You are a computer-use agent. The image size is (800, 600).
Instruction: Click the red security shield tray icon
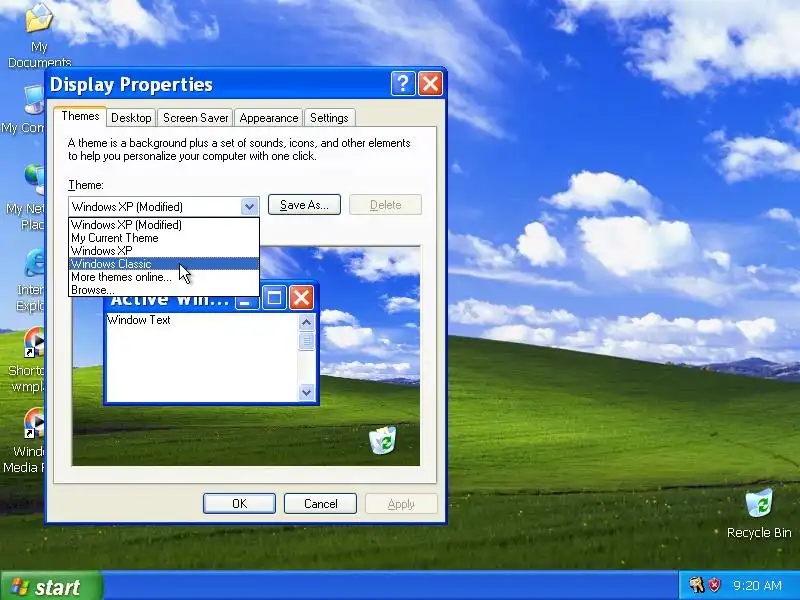coord(714,585)
